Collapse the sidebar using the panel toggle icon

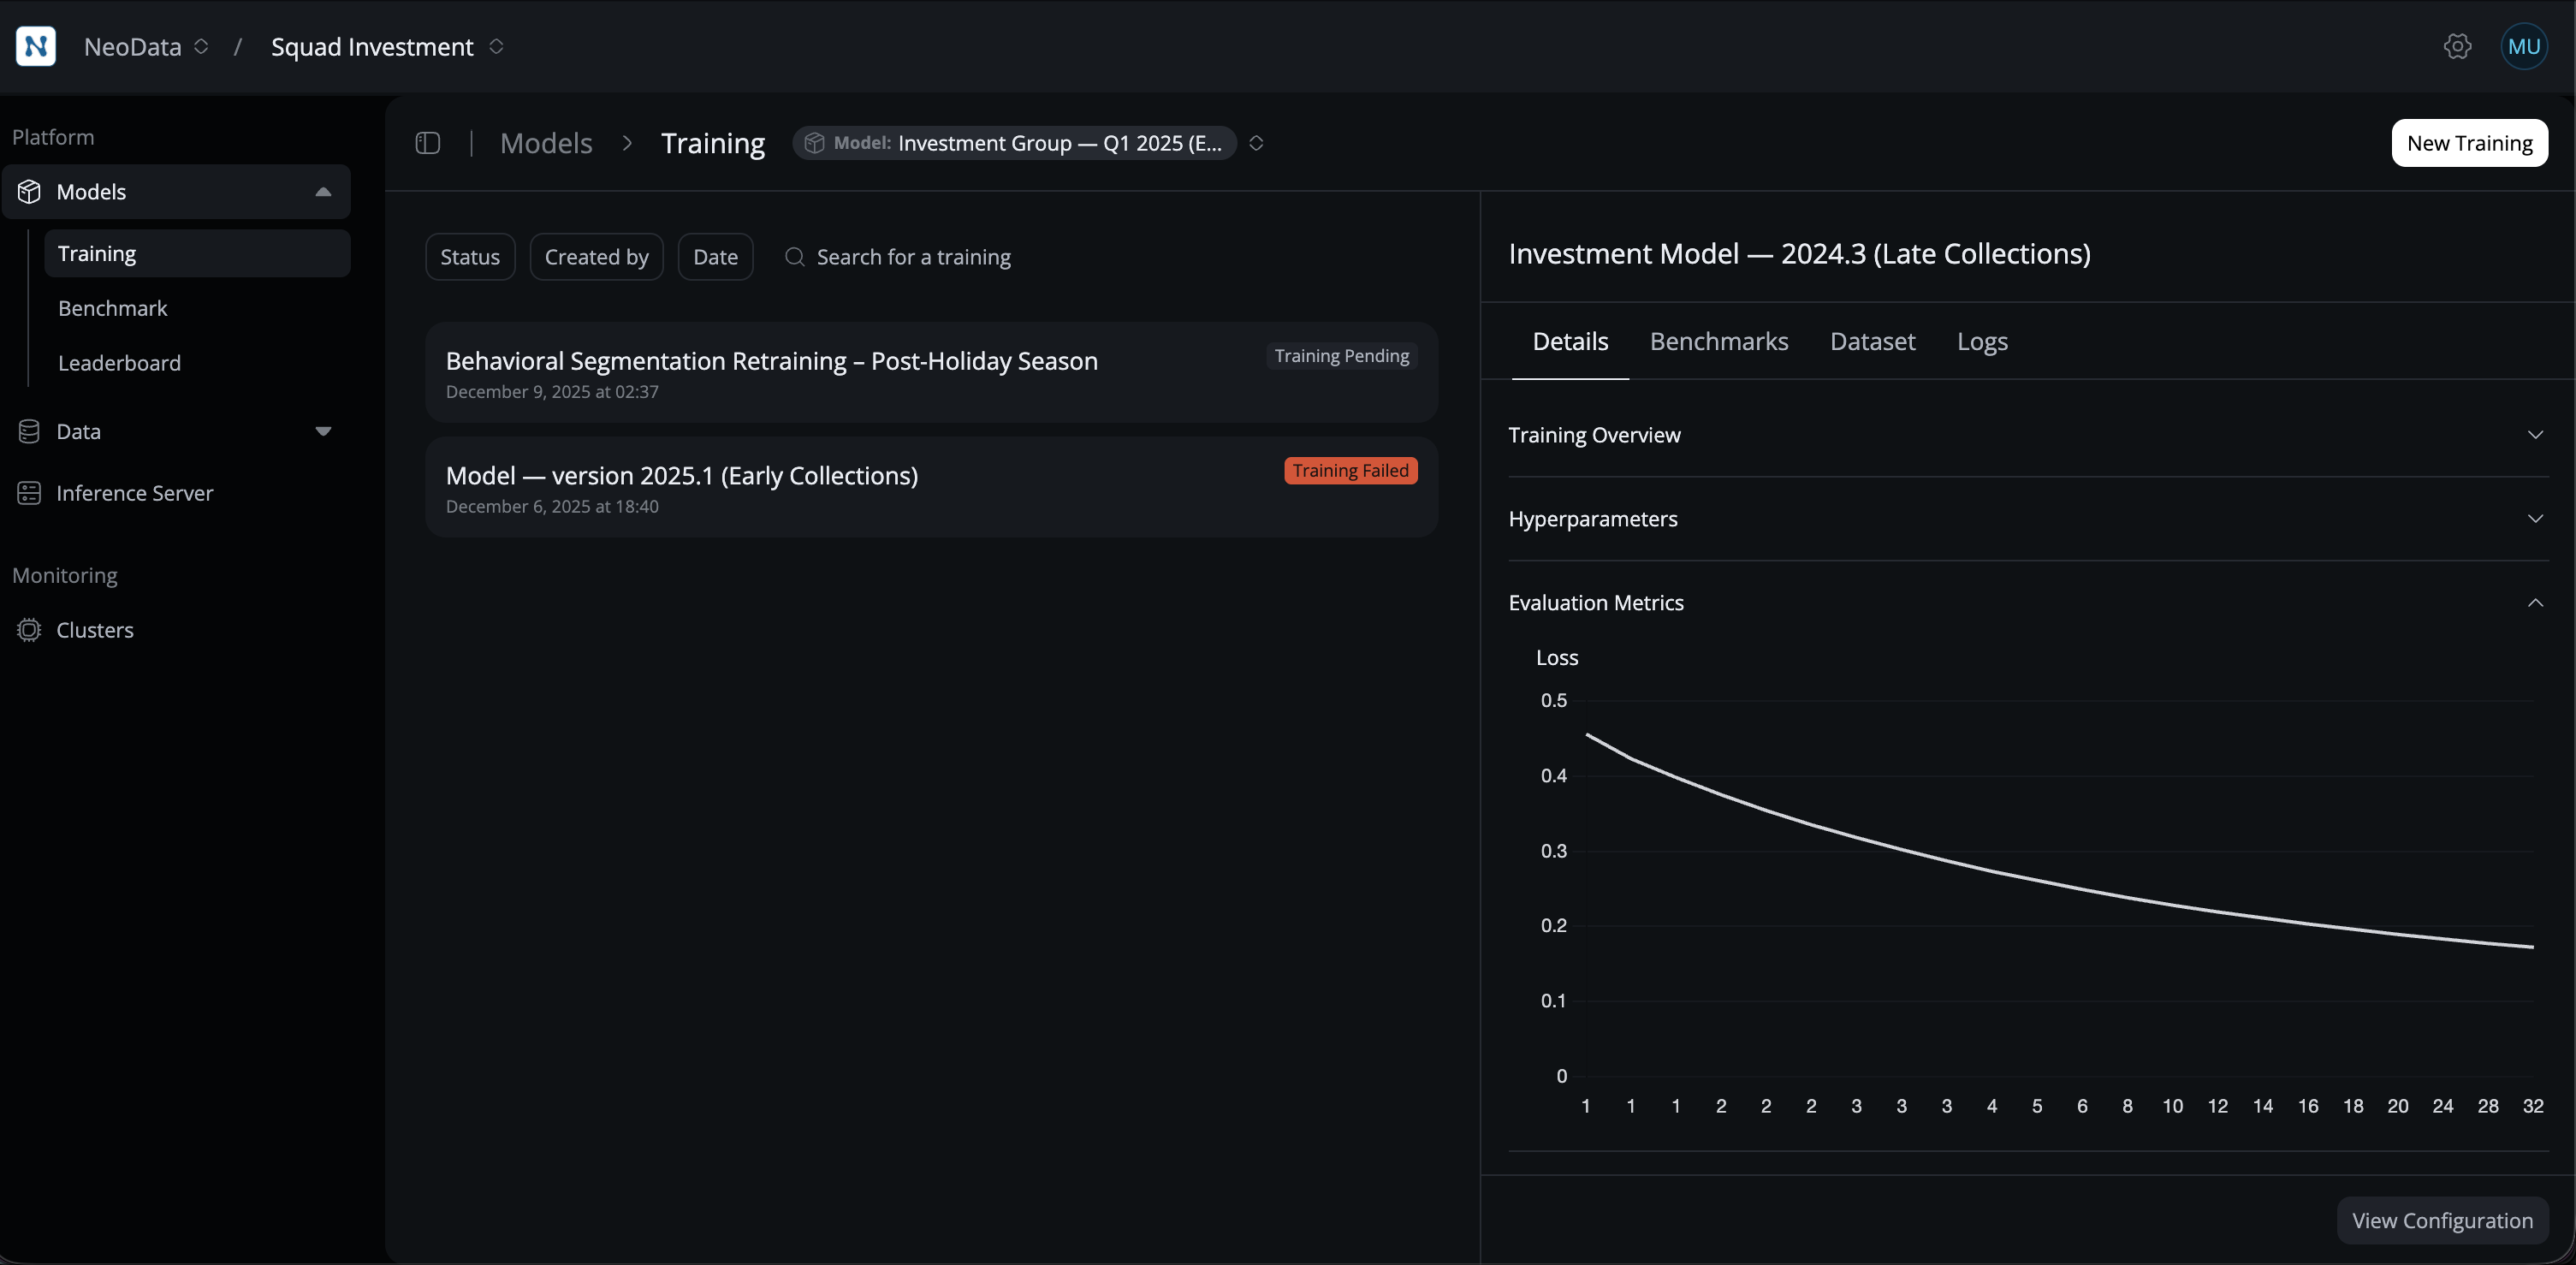[428, 143]
